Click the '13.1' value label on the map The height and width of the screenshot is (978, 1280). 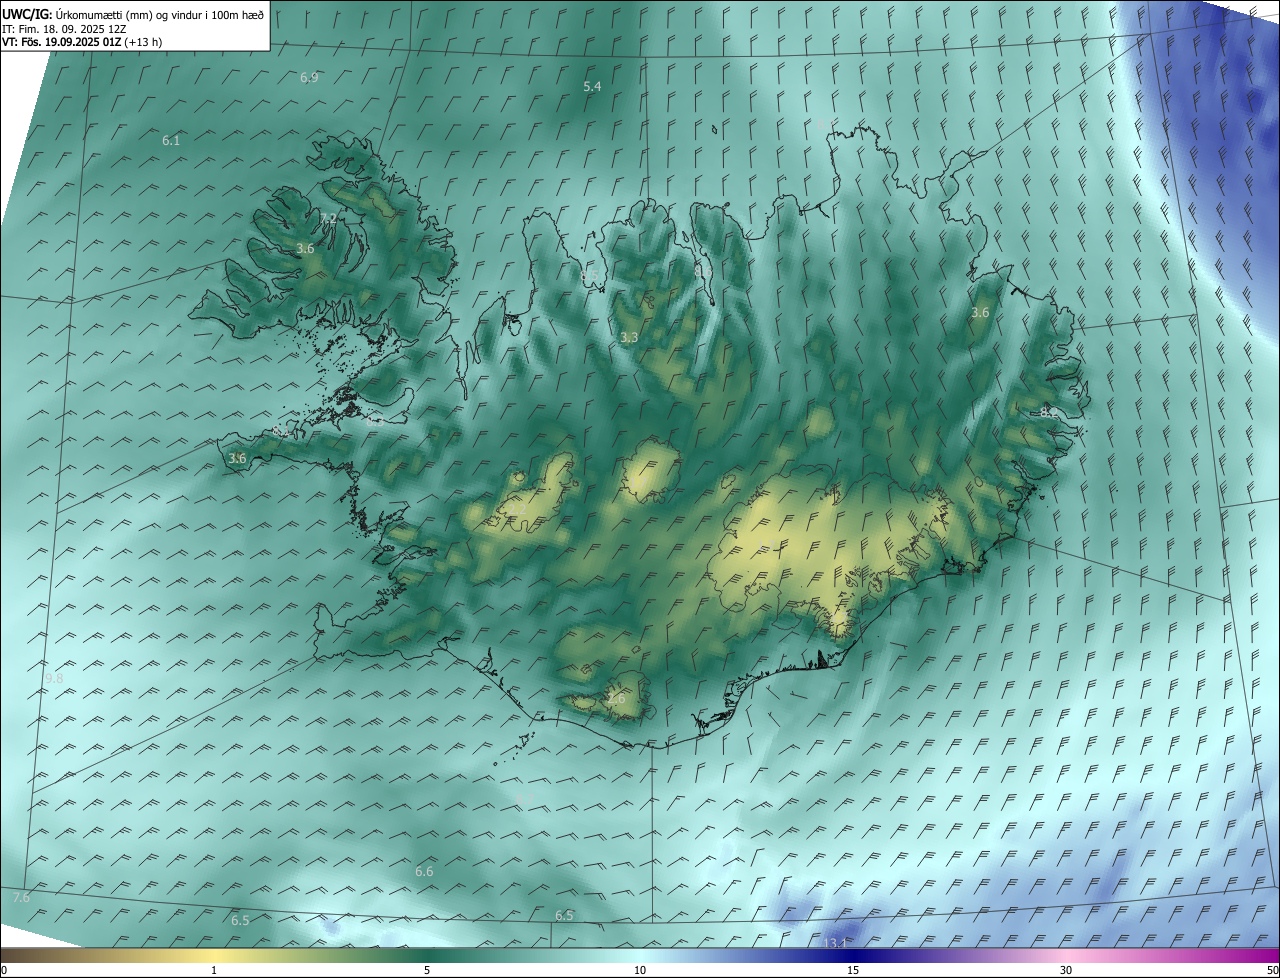835,944
